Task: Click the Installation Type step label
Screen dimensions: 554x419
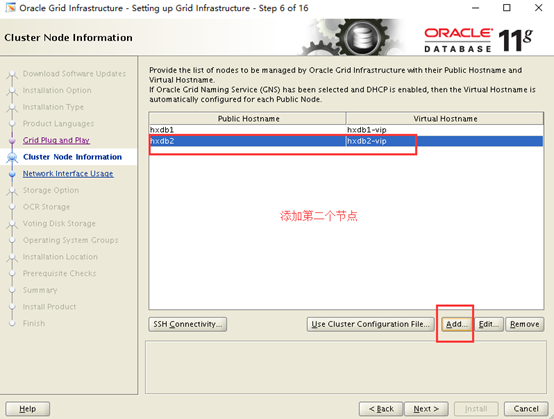Action: (x=53, y=107)
